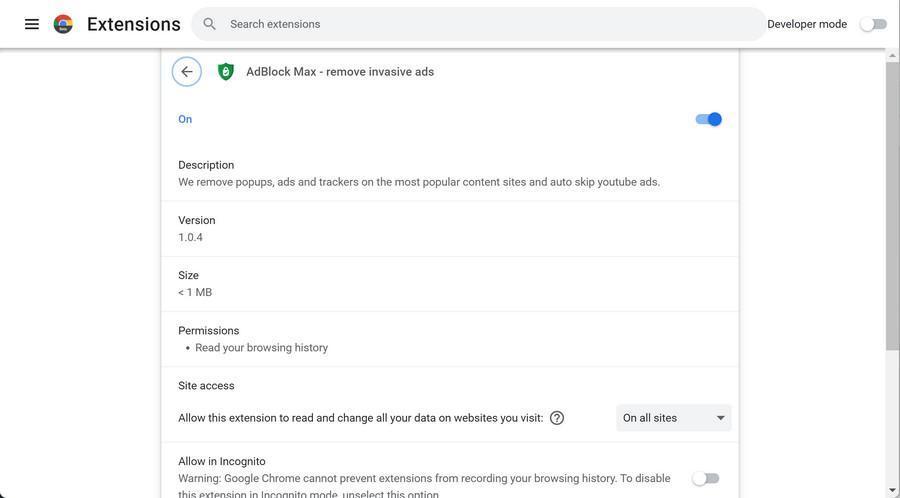
Task: Open the hamburger main menu
Action: [x=32, y=24]
